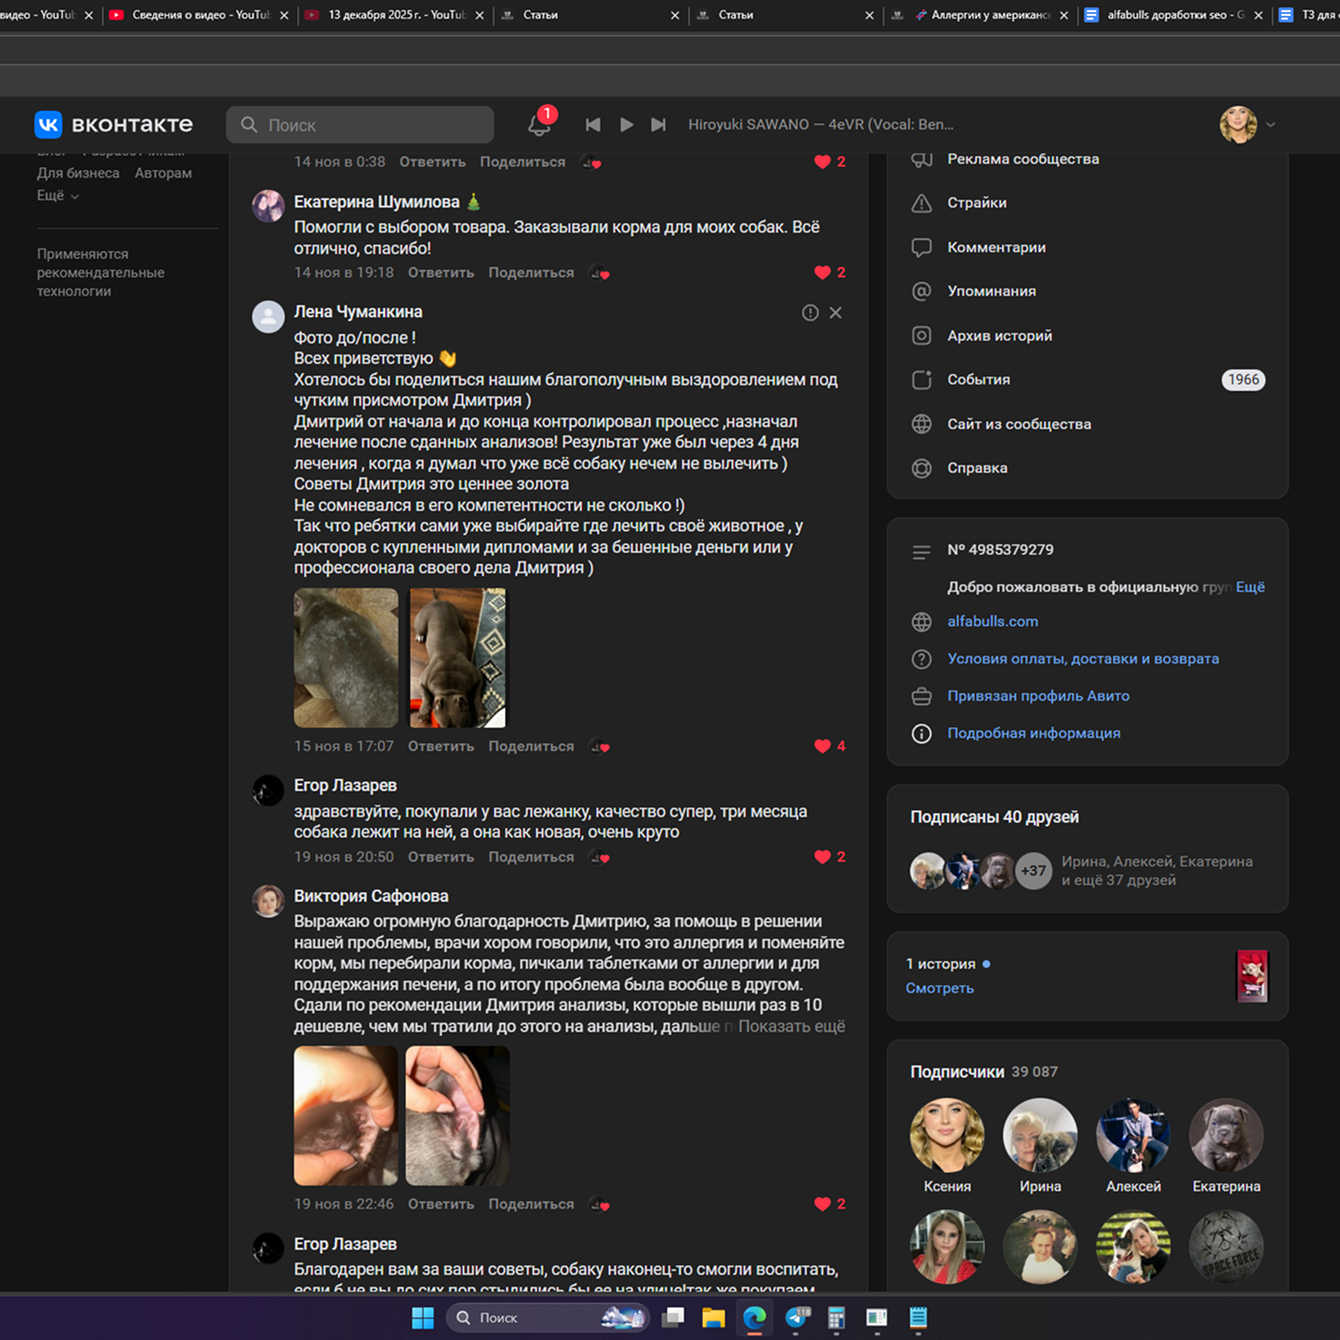The image size is (1340, 1340).
Task: Open the notifications bell
Action: pos(539,125)
